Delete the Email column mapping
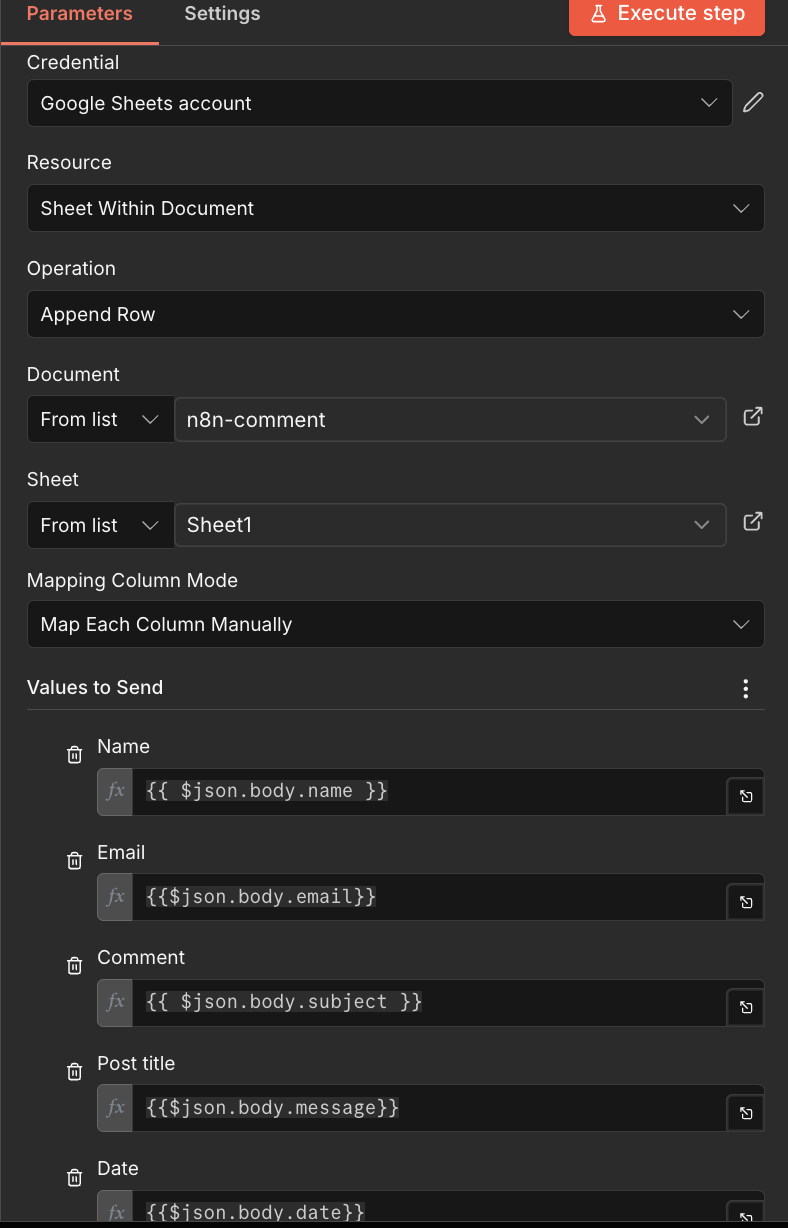Screen dimensions: 788x1228 (74, 860)
